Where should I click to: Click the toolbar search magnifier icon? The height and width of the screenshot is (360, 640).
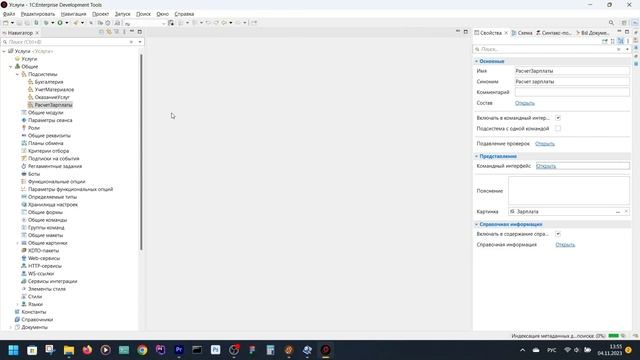coord(611,23)
